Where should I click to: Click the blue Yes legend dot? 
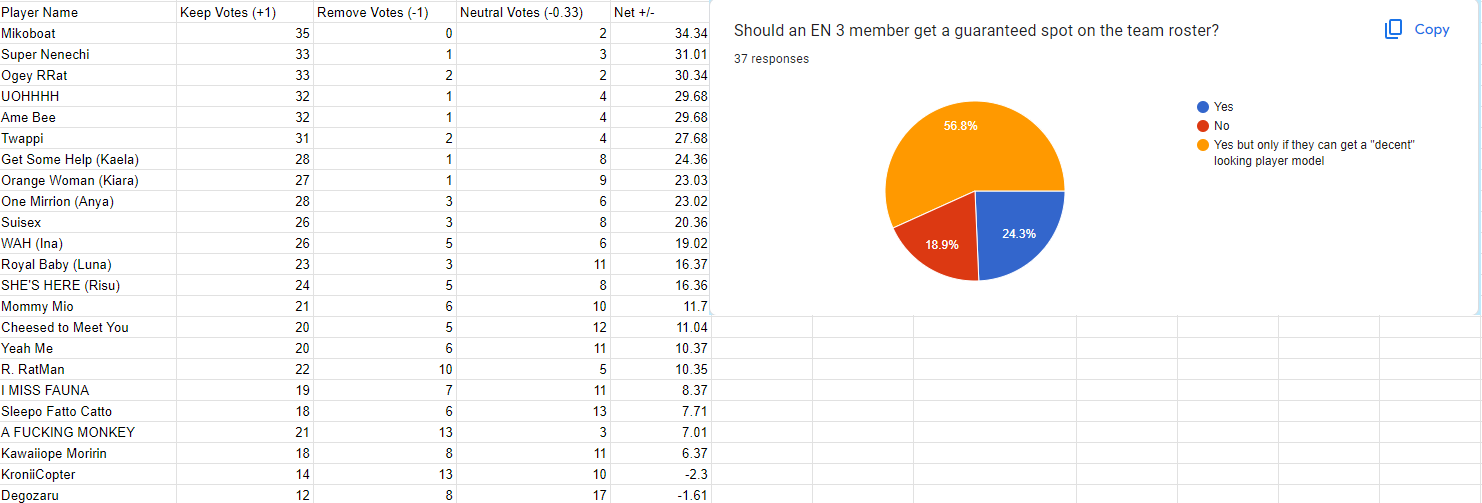pos(1203,107)
